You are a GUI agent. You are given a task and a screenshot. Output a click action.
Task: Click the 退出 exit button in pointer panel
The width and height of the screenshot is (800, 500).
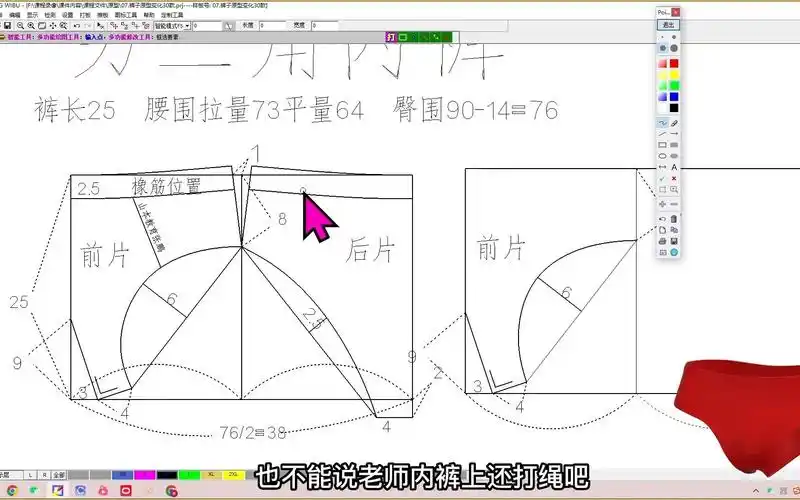(668, 24)
